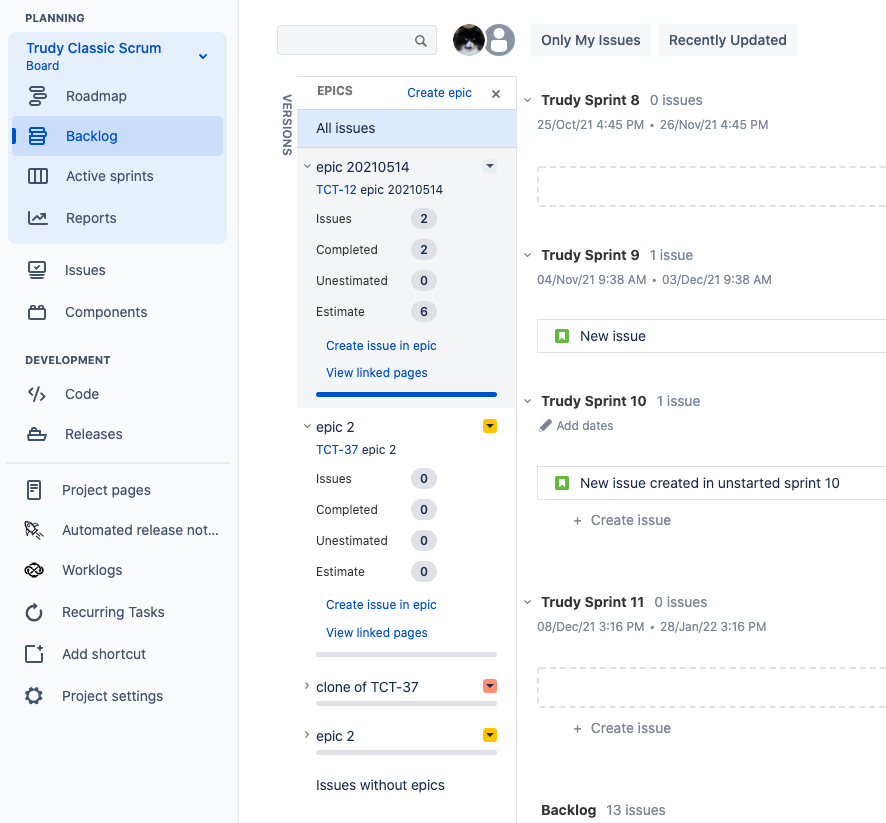Open the Releases ship icon
886x823 pixels.
(x=37, y=434)
